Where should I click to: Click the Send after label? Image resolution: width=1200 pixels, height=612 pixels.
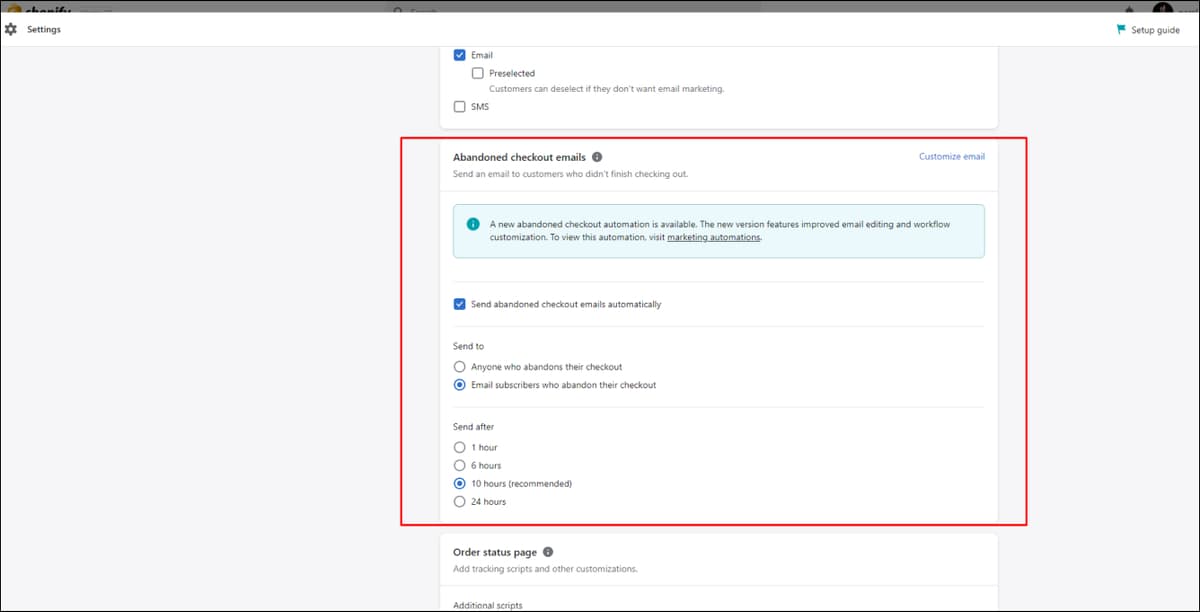click(x=473, y=427)
